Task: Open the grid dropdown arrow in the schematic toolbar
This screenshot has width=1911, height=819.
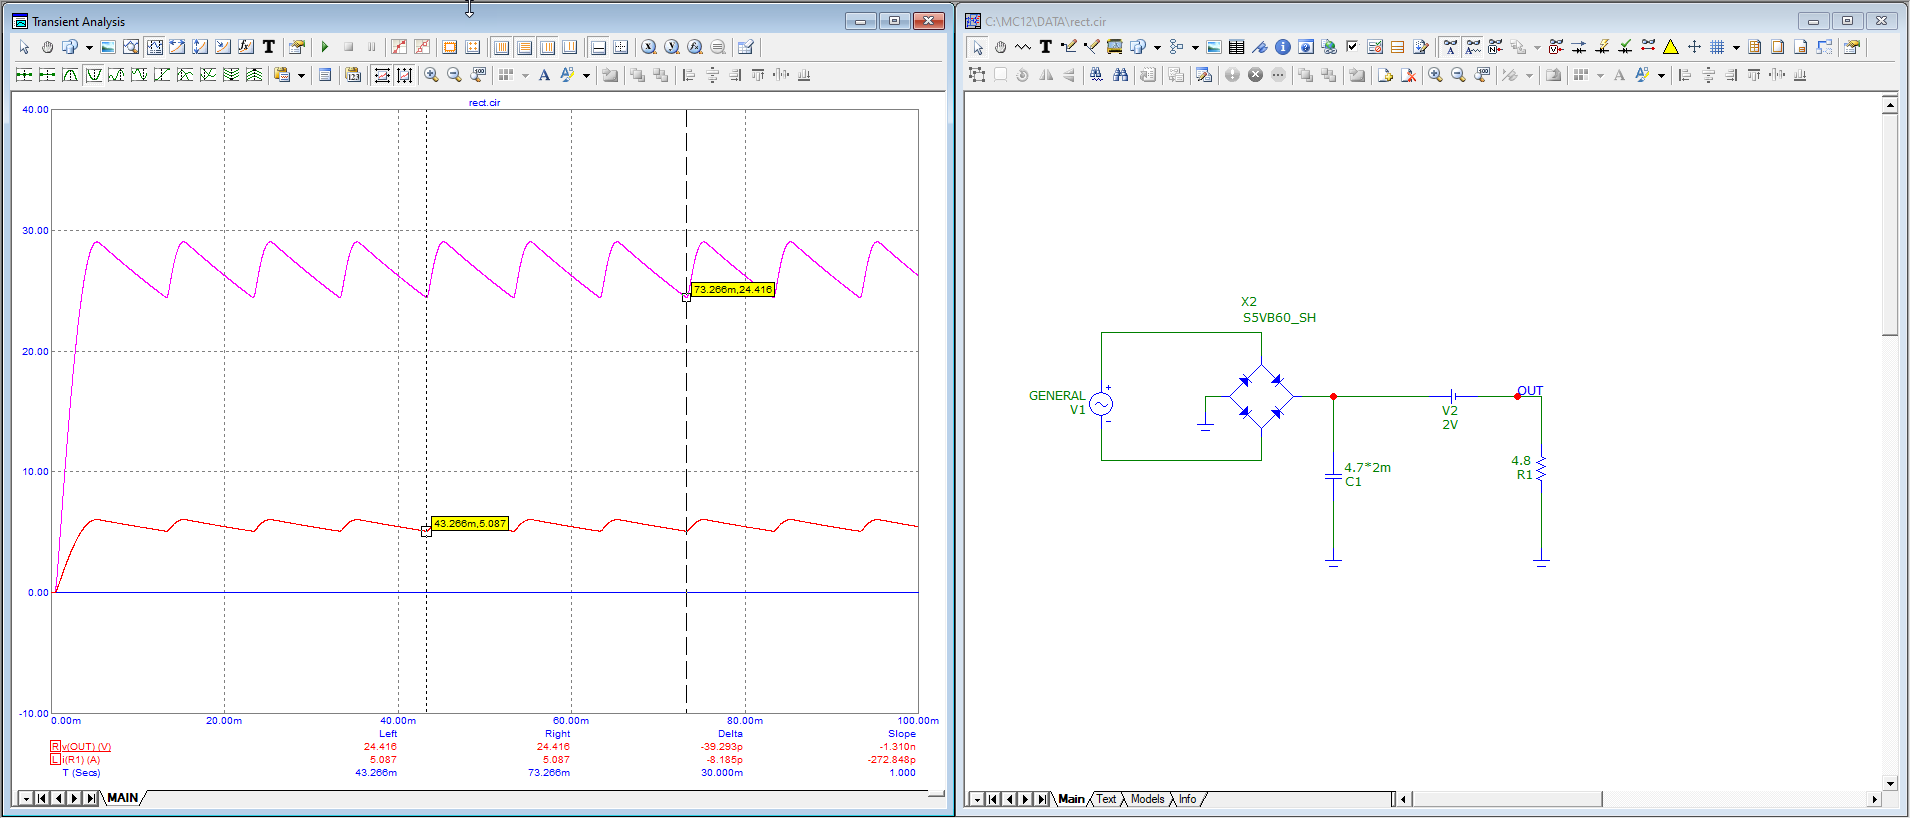Action: tap(1736, 47)
